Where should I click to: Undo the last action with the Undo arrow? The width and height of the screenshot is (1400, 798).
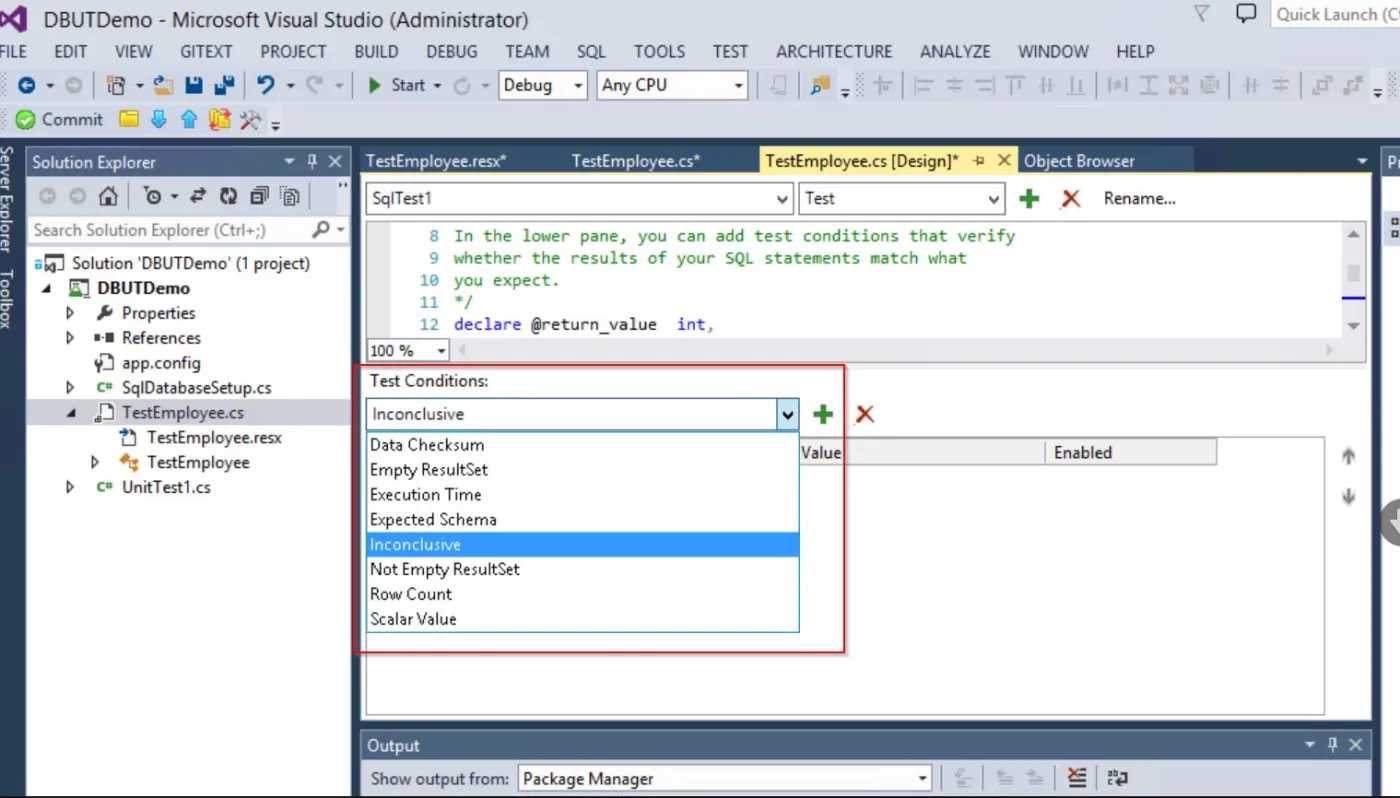pos(265,86)
